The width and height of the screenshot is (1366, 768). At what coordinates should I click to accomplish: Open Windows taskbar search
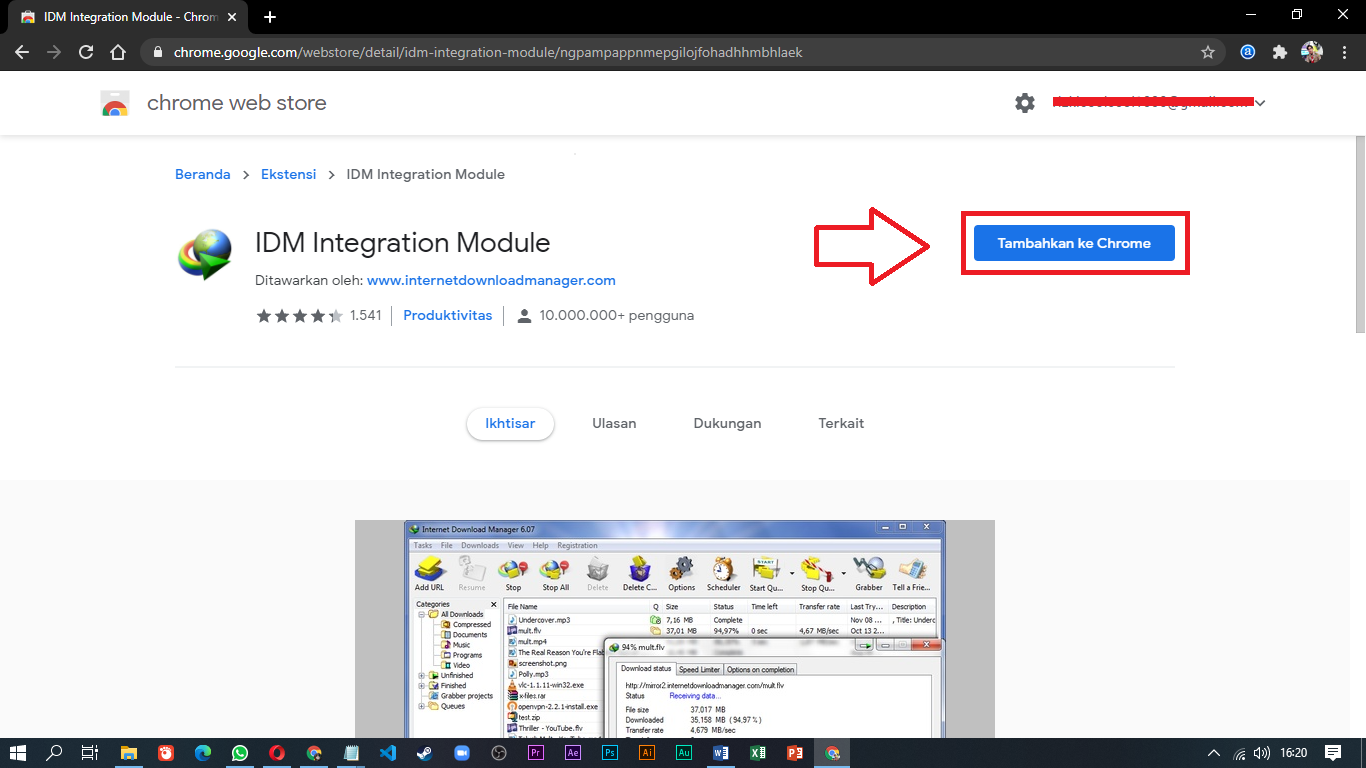[x=54, y=753]
